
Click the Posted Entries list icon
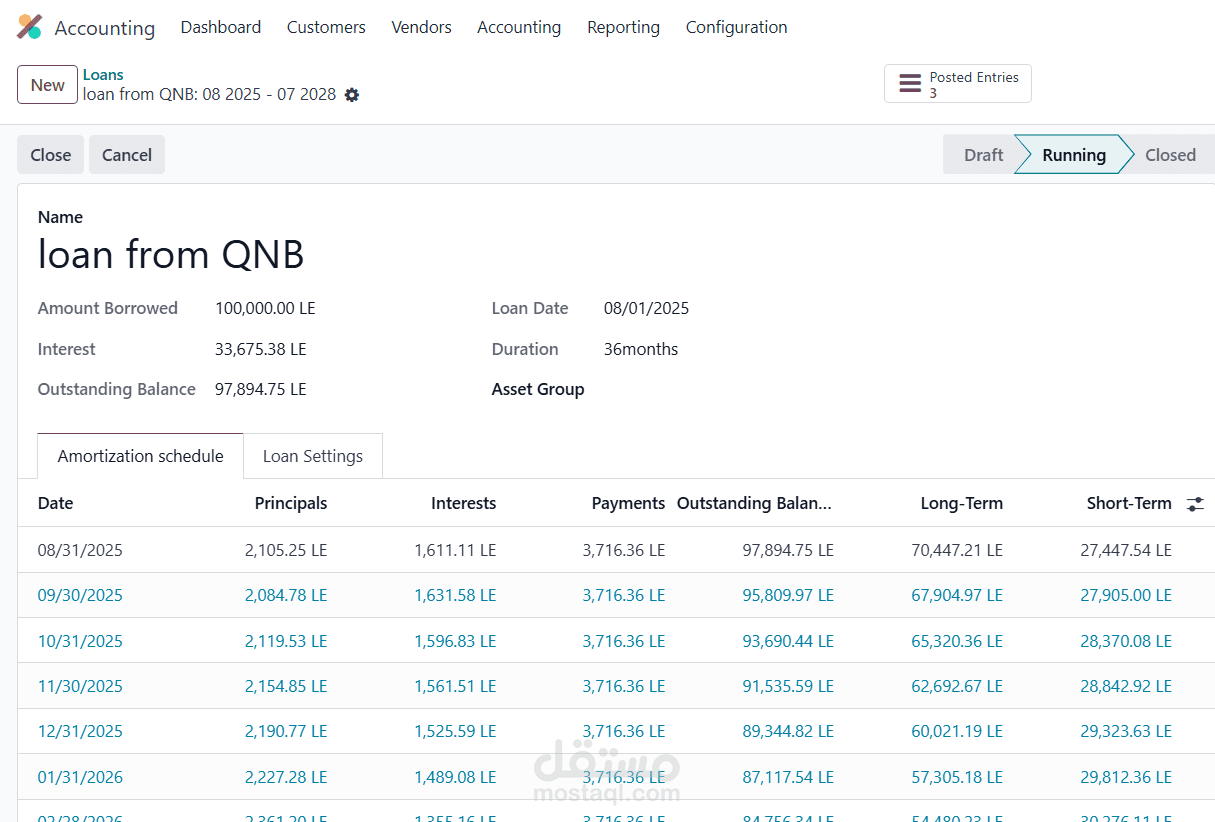[910, 84]
